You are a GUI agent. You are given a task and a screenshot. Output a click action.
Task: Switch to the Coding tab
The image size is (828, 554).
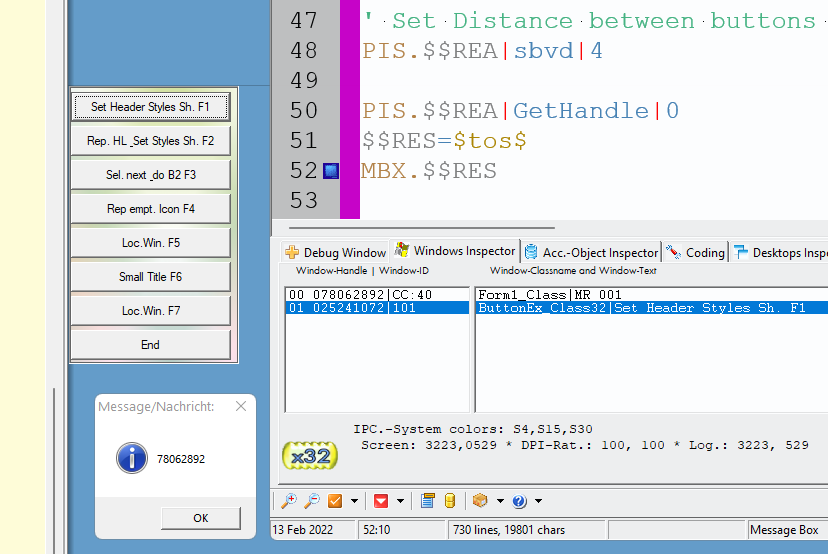[x=696, y=253]
